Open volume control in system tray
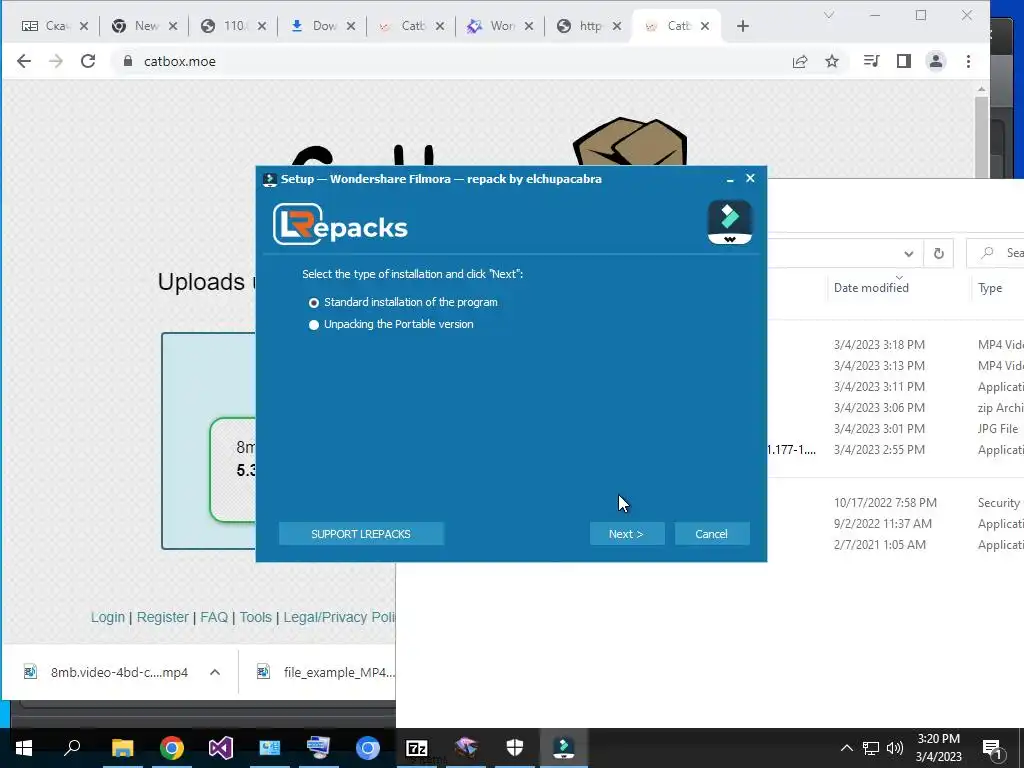Screen dimensions: 1024x768 [x=895, y=748]
